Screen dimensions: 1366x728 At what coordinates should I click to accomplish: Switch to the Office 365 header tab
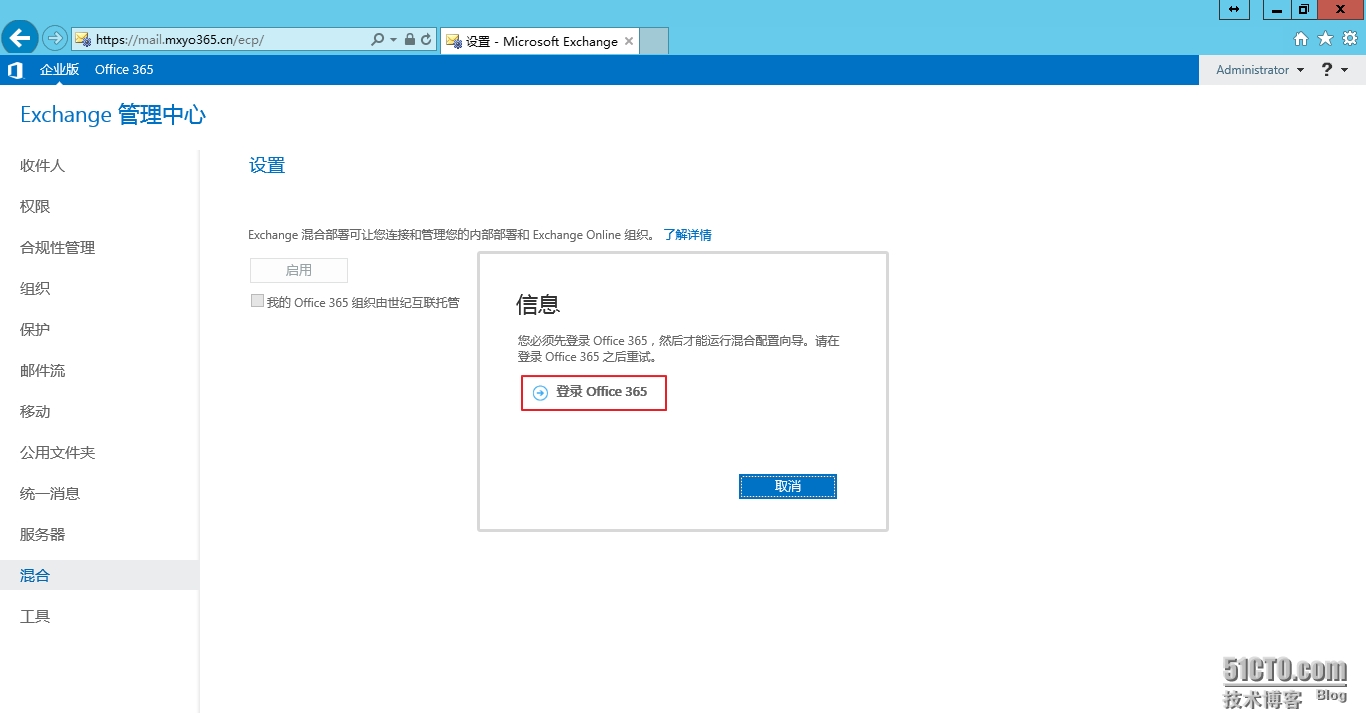[124, 70]
